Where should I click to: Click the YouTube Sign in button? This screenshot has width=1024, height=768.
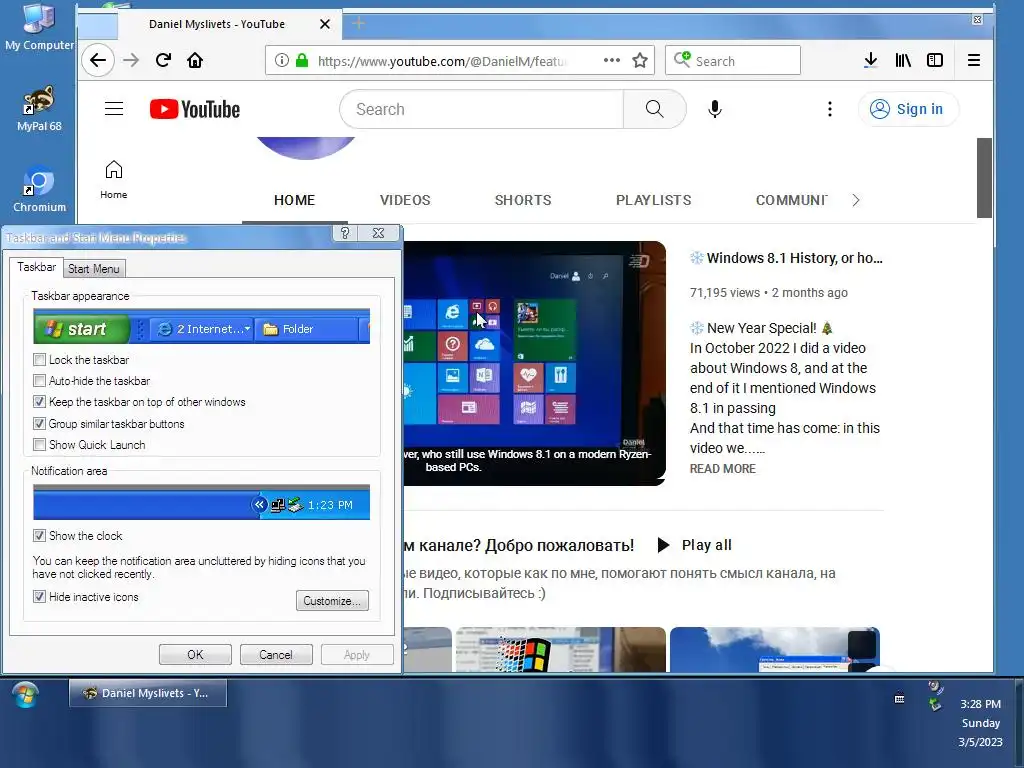908,109
